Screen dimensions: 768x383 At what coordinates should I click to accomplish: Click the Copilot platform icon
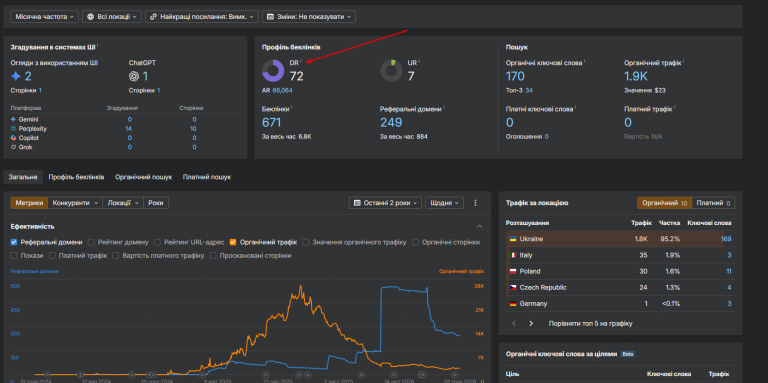point(13,138)
